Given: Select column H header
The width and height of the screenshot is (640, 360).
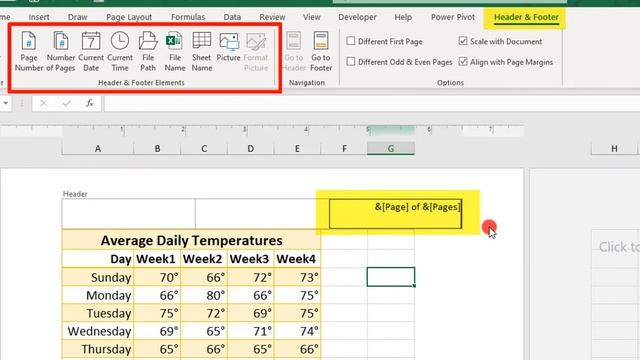Looking at the screenshot, I should 614,149.
